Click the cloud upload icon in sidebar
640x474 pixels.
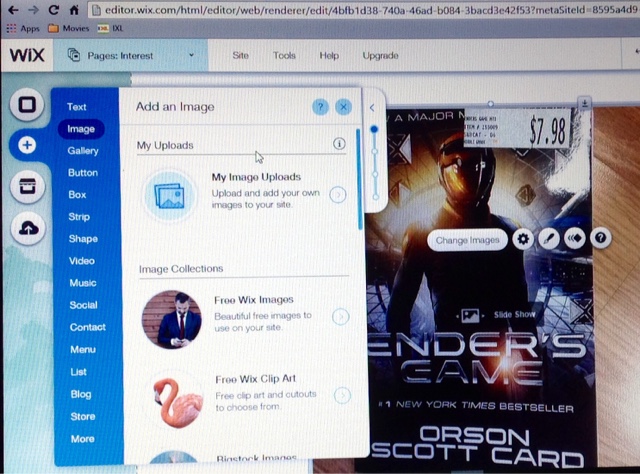click(x=28, y=228)
